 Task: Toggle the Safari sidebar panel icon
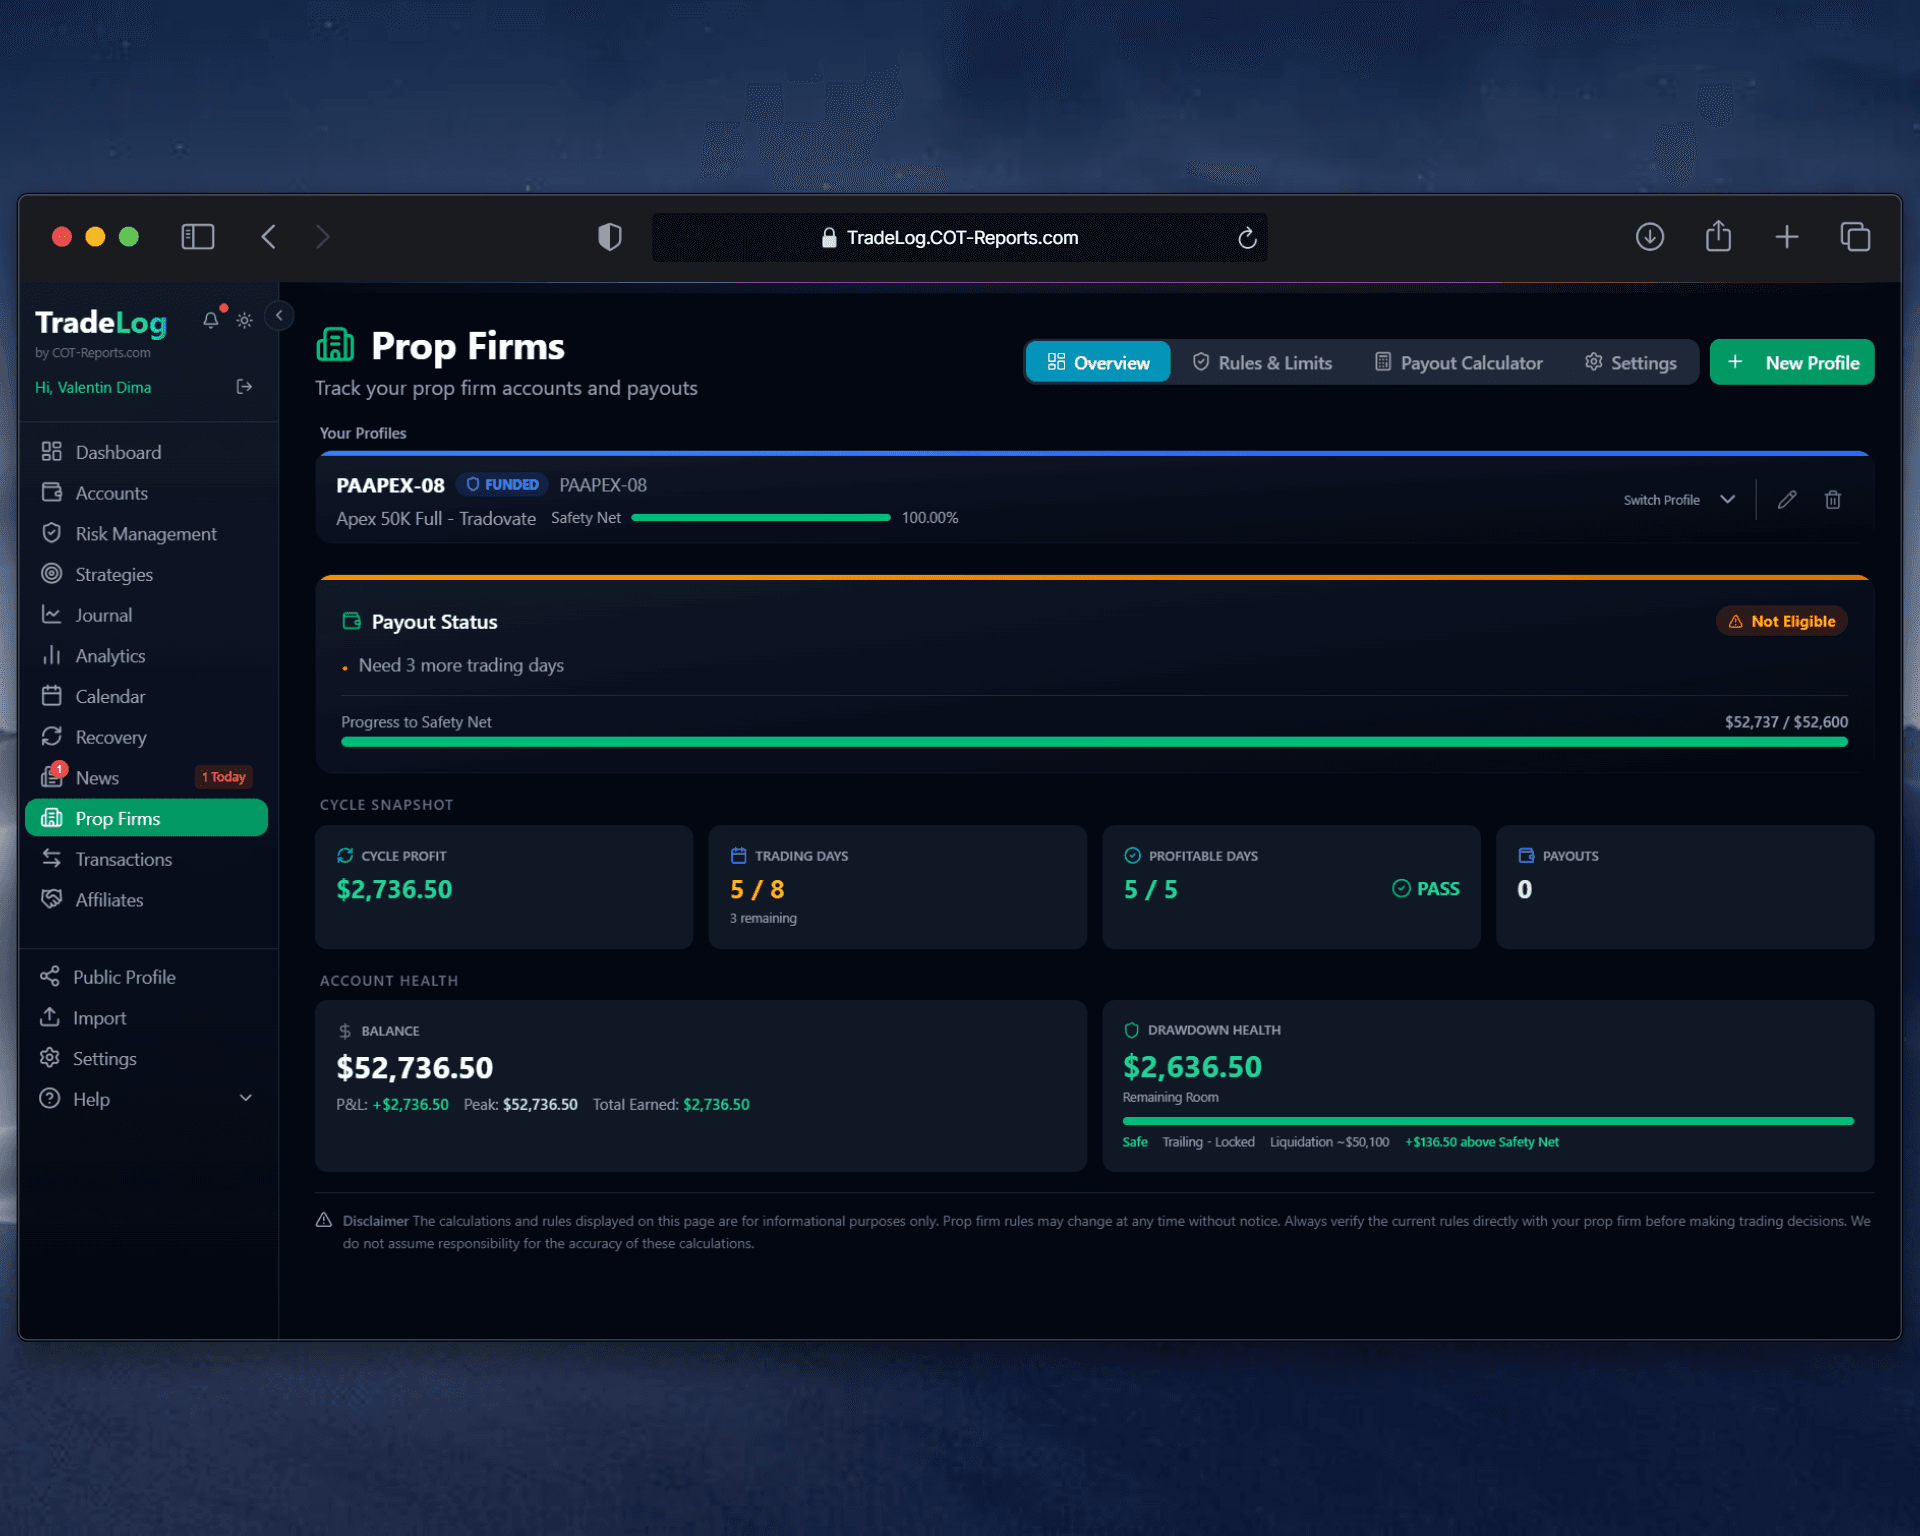[198, 237]
